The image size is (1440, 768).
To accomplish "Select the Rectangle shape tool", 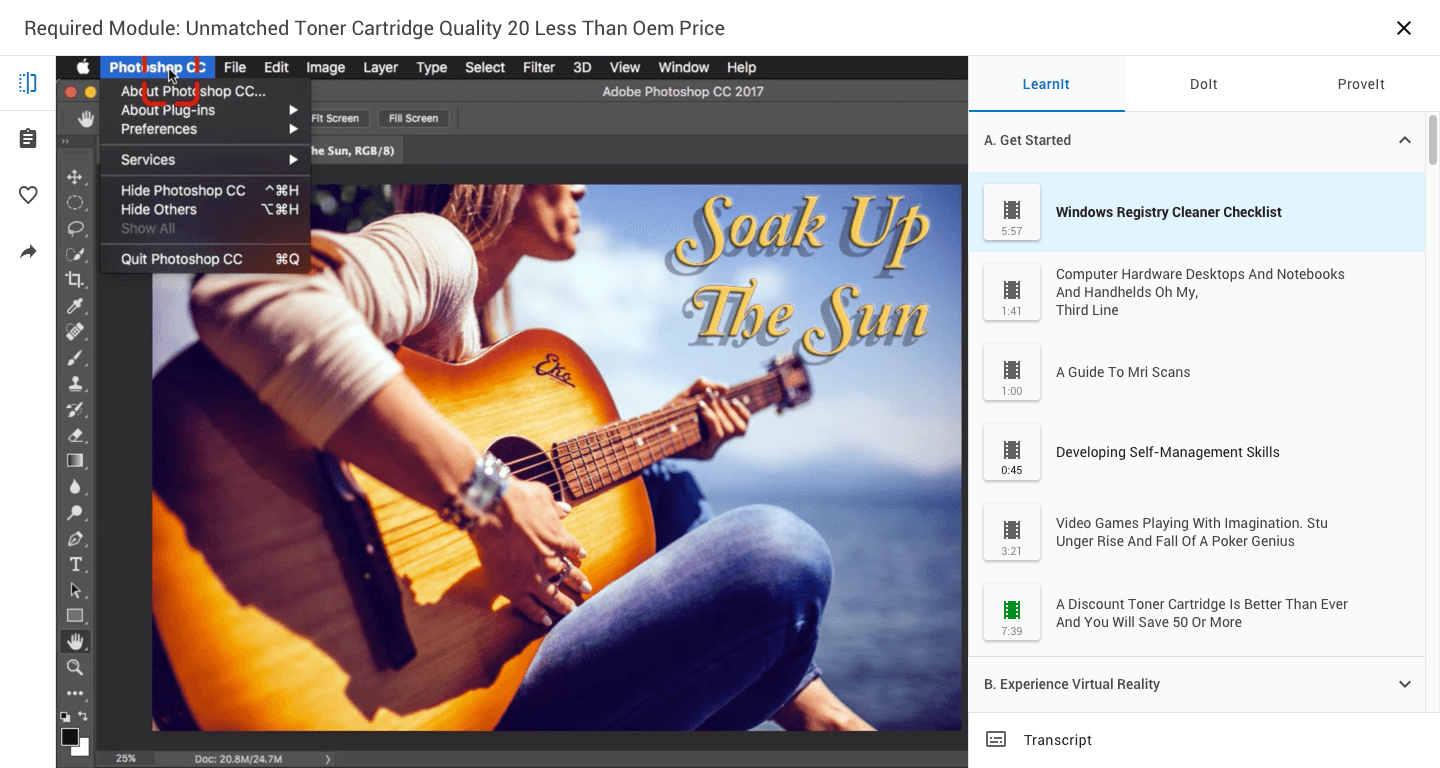I will (75, 616).
